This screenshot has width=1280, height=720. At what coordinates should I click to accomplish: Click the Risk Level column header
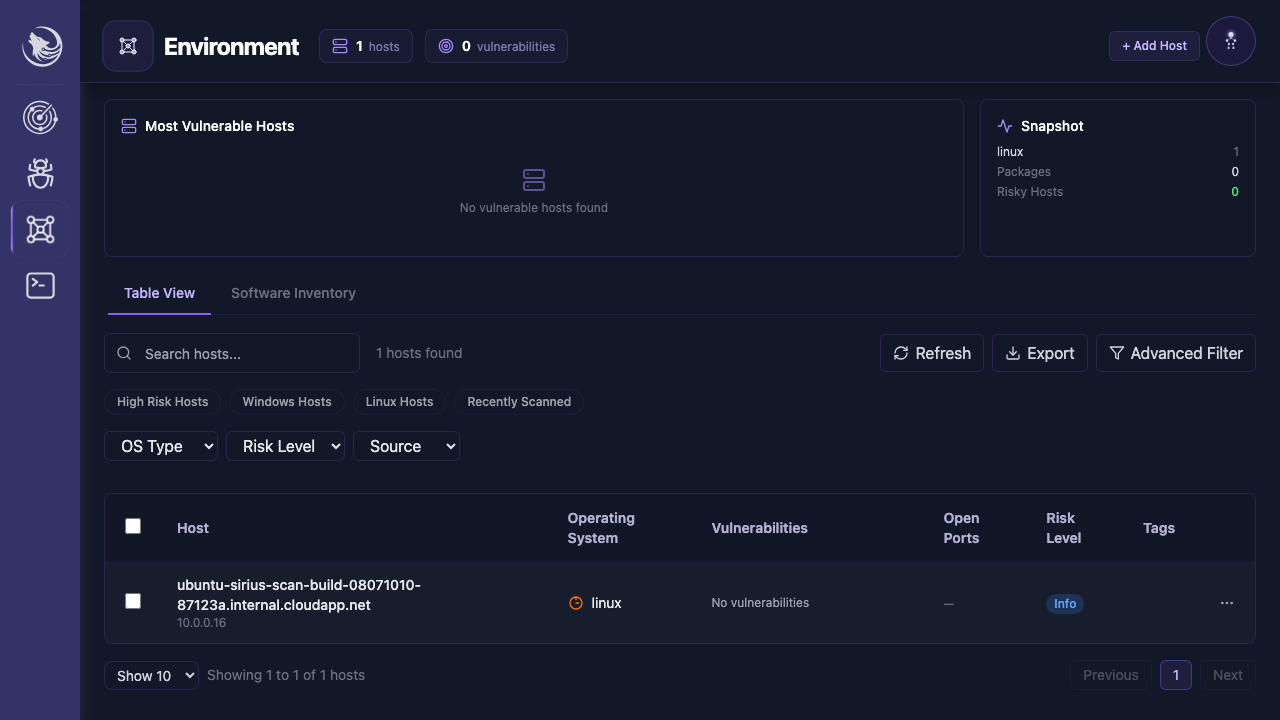[x=1063, y=528]
